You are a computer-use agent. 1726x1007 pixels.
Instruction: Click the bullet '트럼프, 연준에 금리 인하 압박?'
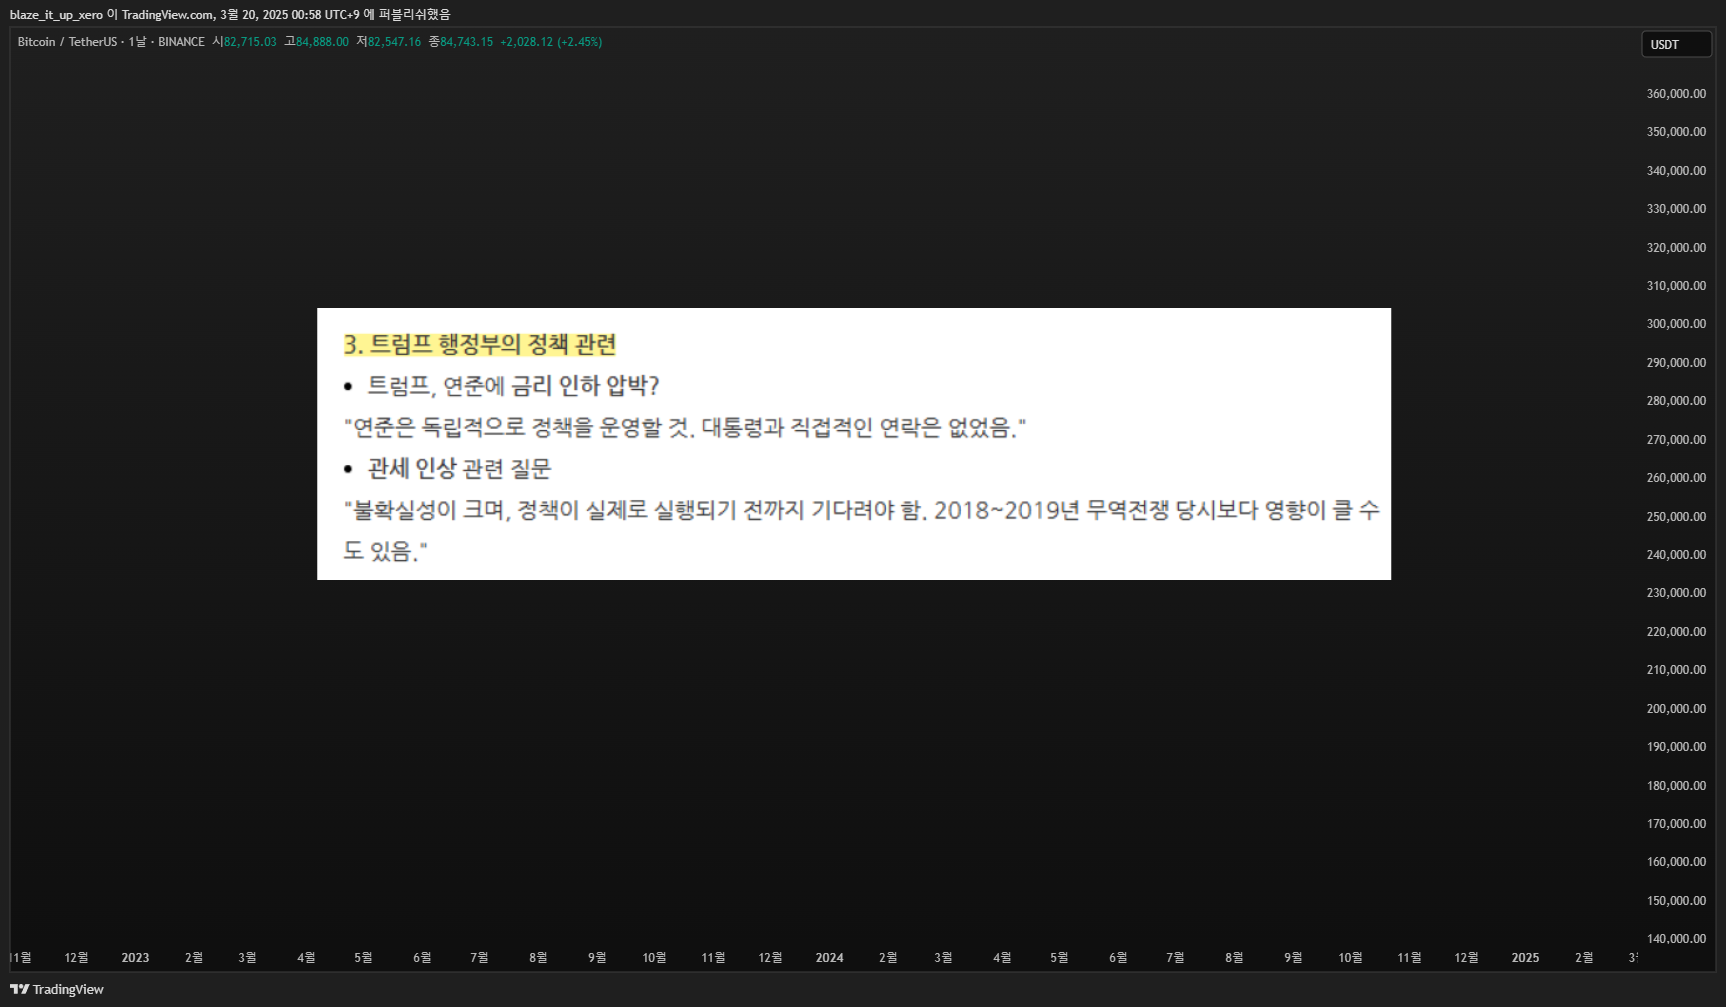513,386
